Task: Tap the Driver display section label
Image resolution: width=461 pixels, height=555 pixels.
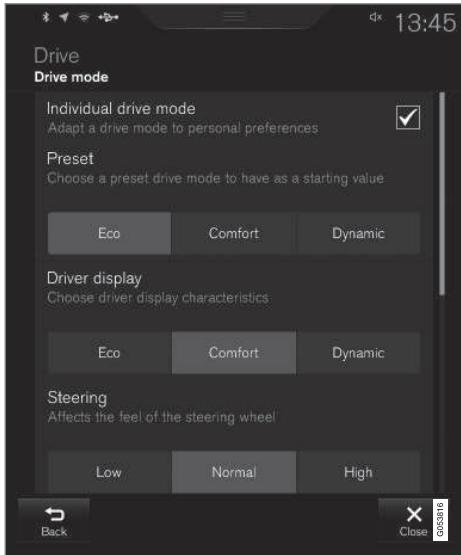Action: [x=94, y=279]
